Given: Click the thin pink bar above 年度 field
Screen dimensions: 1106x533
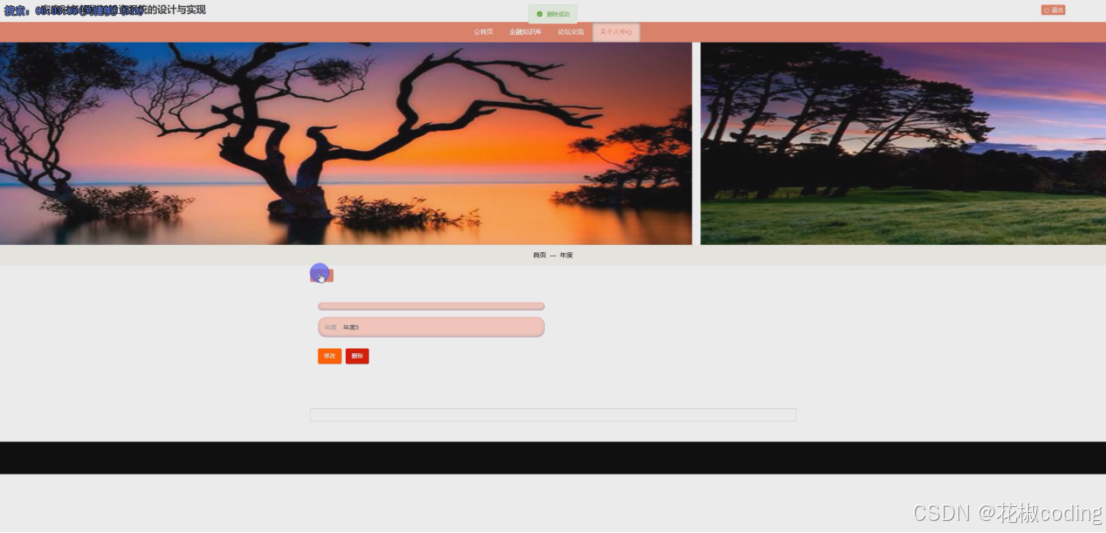Looking at the screenshot, I should [x=431, y=306].
